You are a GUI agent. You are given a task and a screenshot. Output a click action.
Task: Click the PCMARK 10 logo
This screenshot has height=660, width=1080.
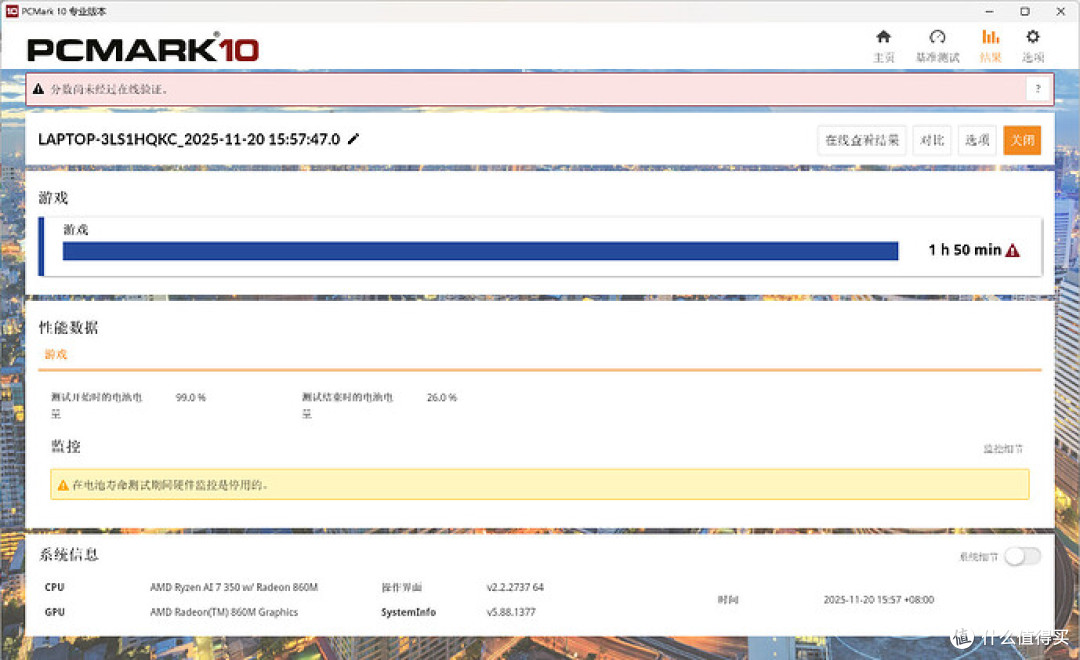click(143, 49)
